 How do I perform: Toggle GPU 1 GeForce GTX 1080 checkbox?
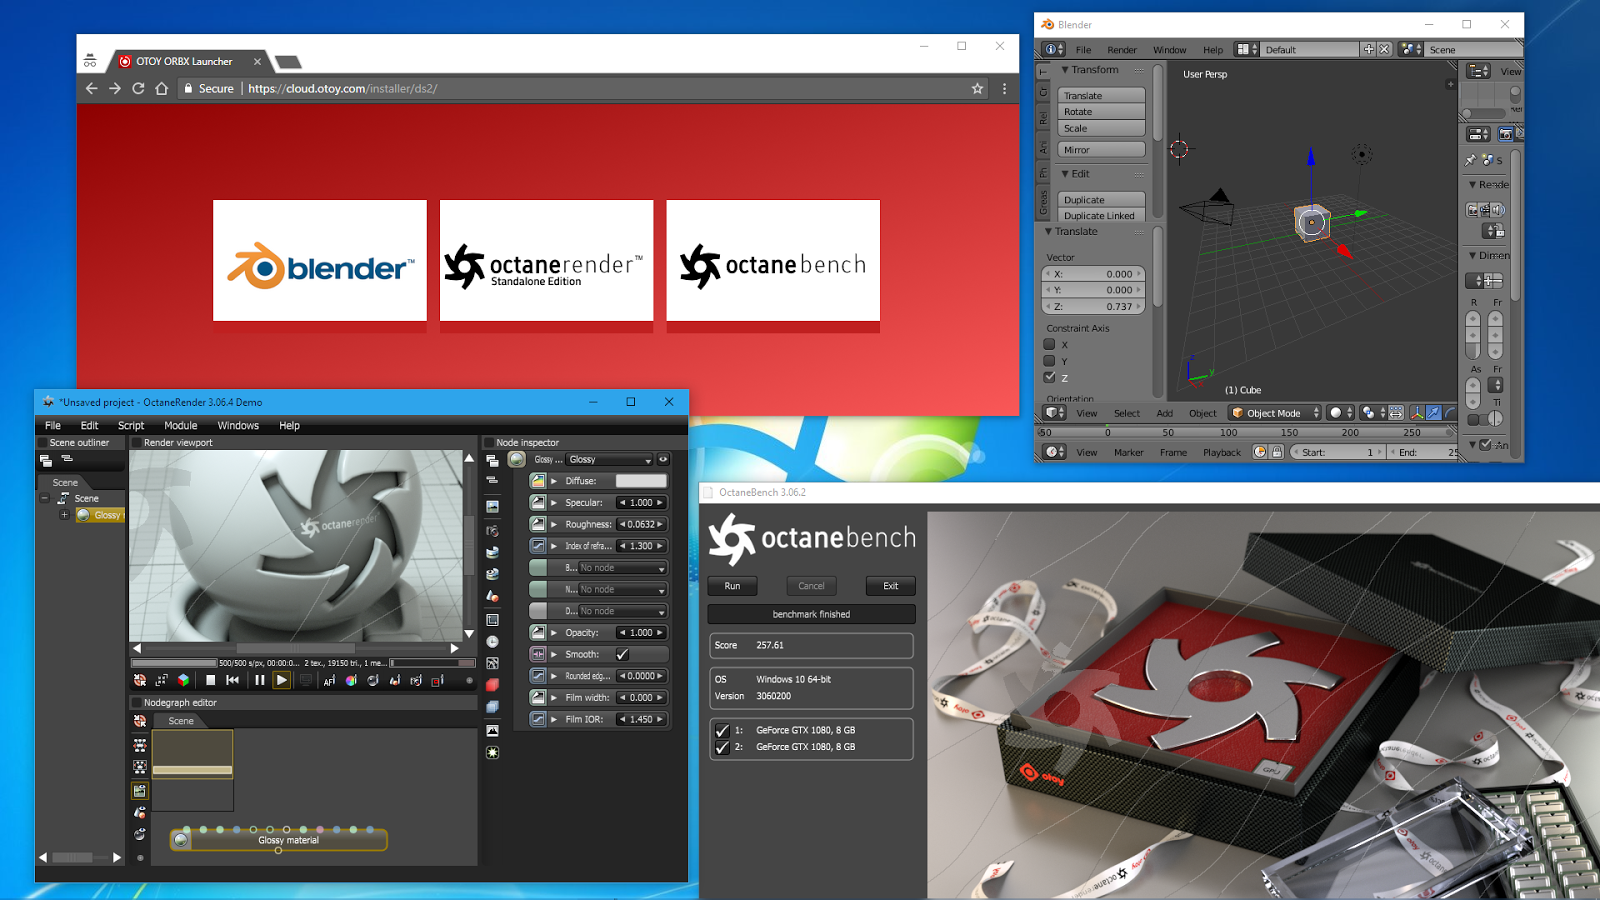pos(722,730)
